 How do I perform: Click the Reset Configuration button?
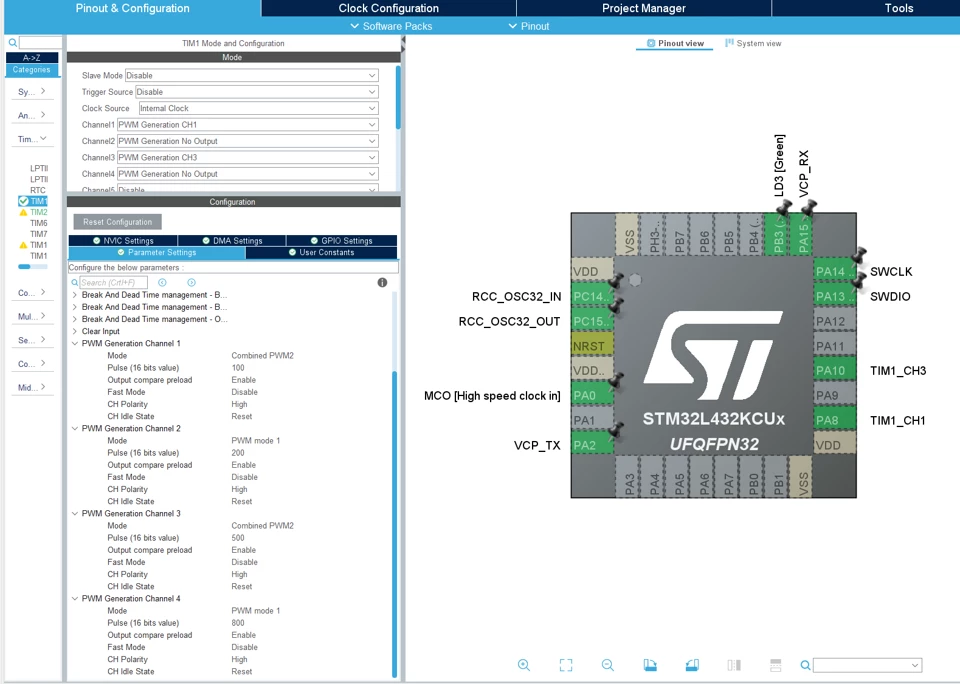coord(118,222)
